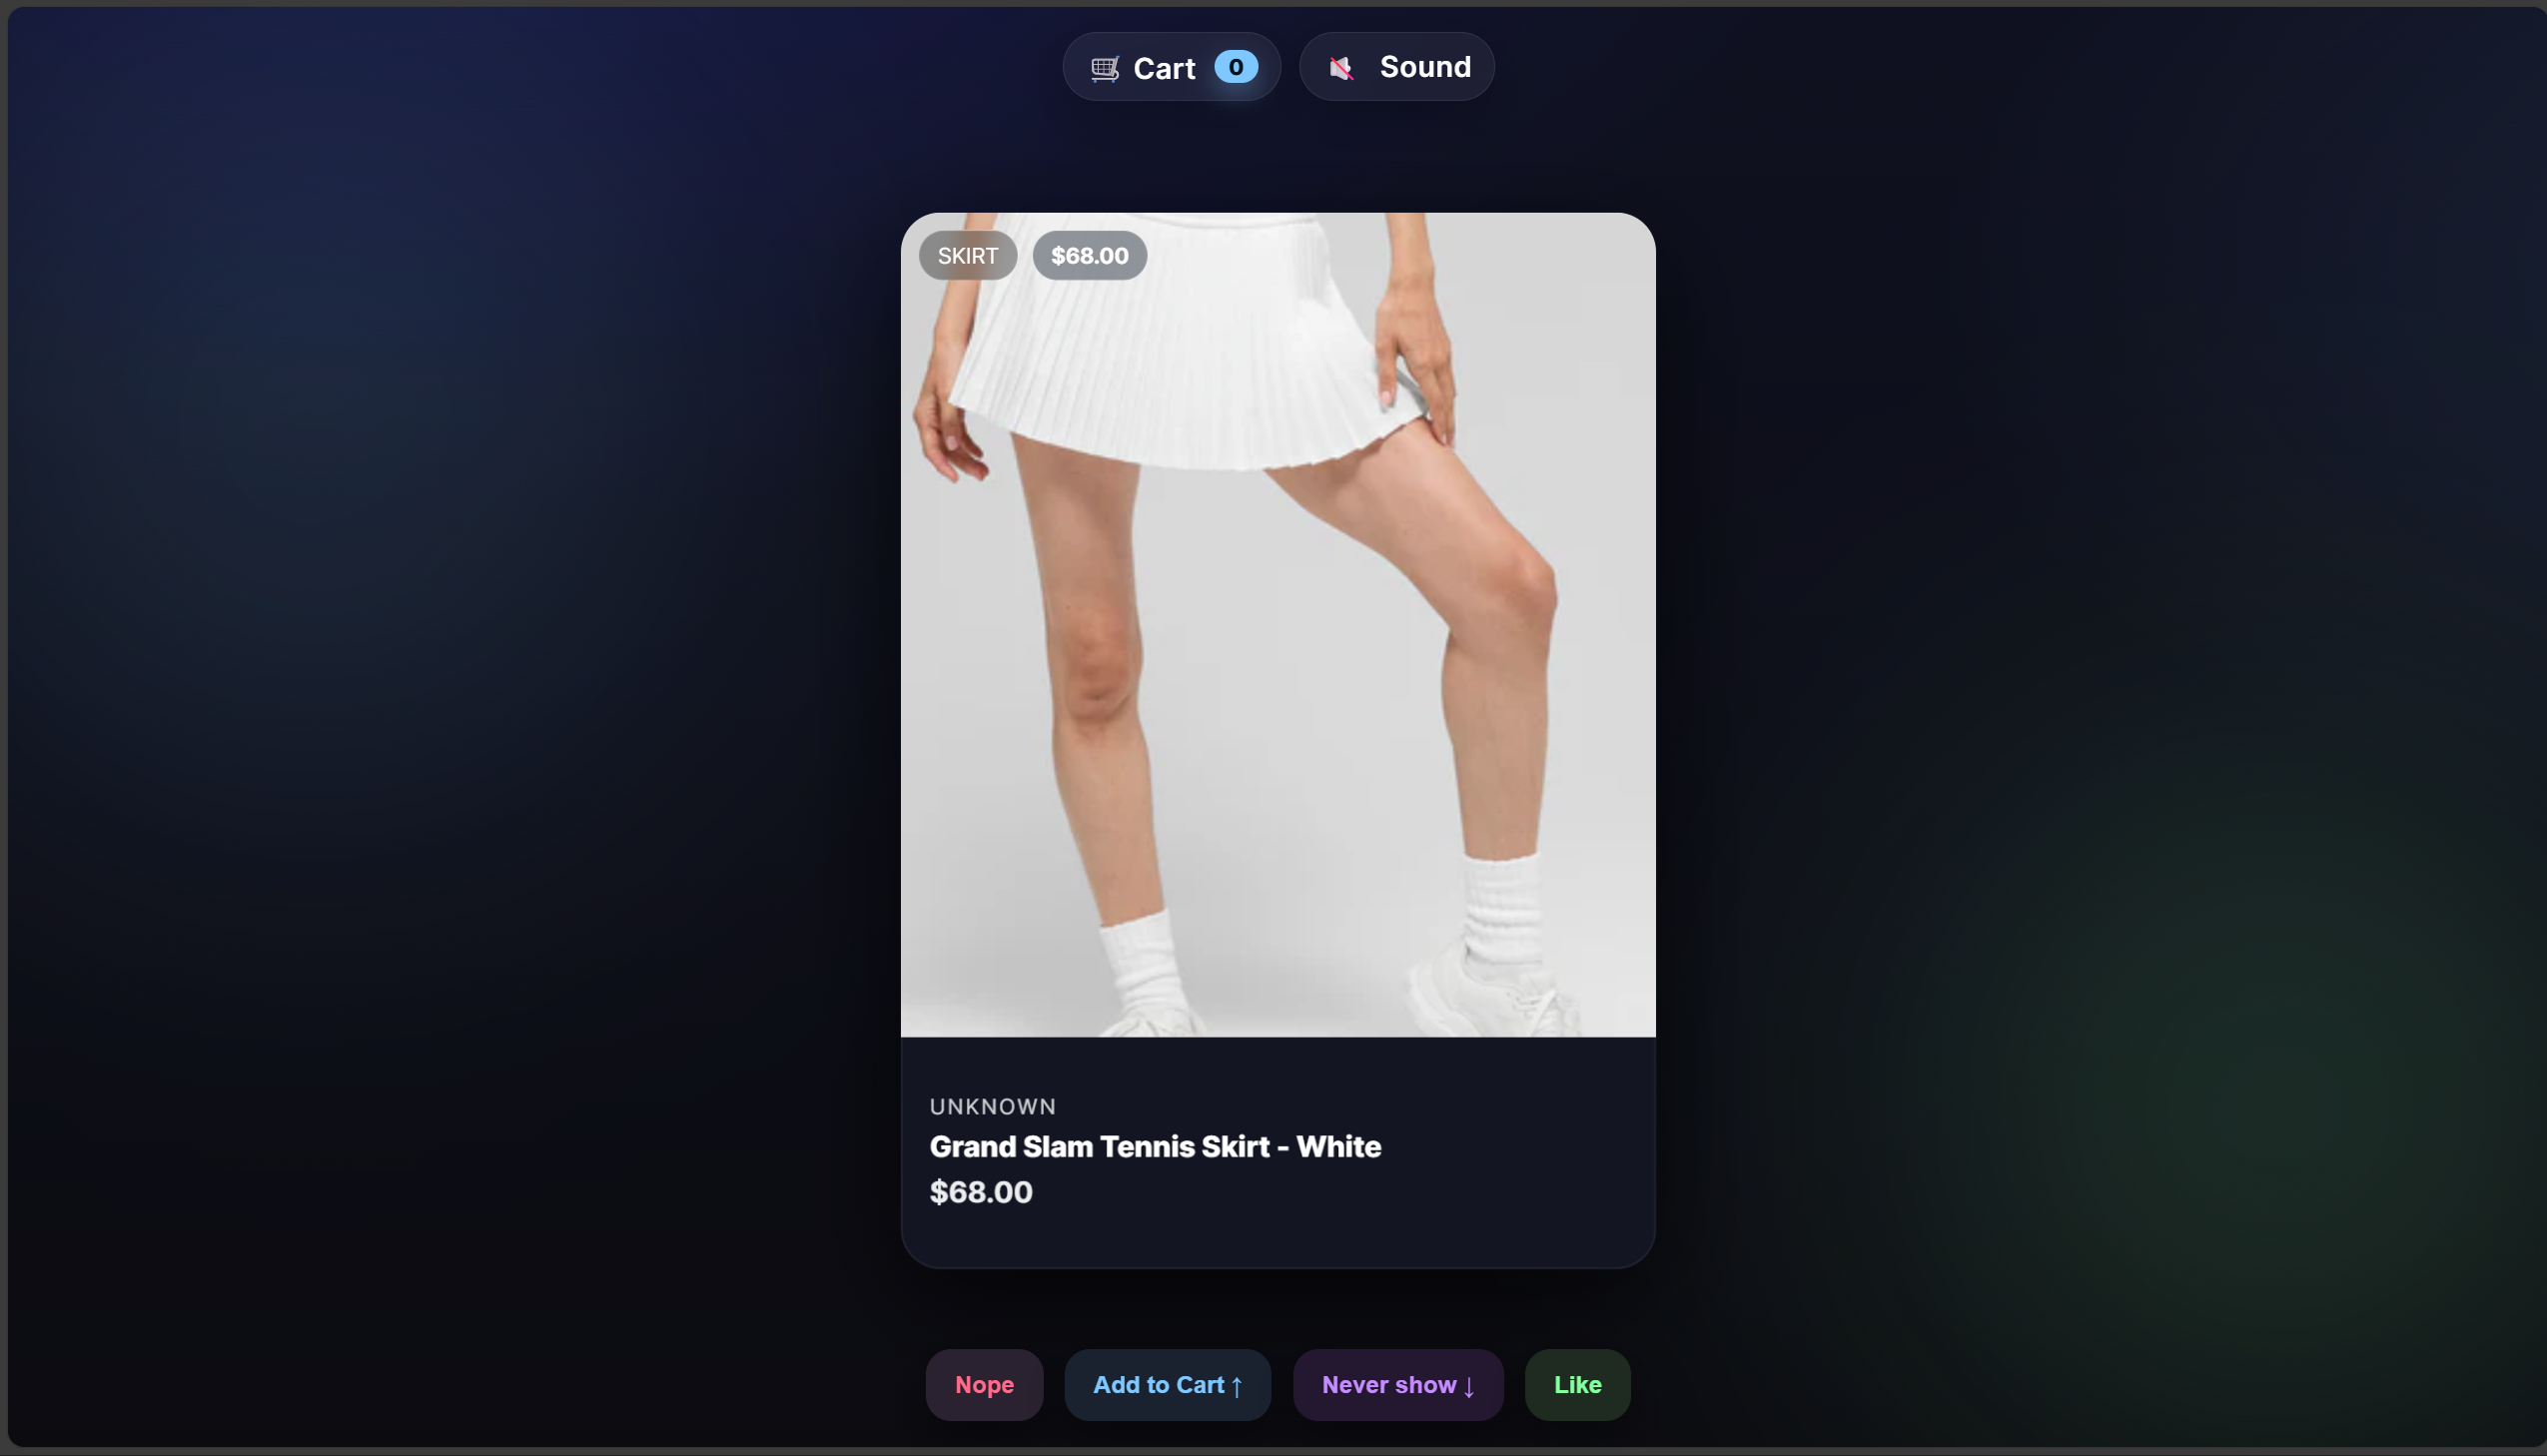2547x1456 pixels.
Task: Click the Sound text label
Action: pos(1425,67)
